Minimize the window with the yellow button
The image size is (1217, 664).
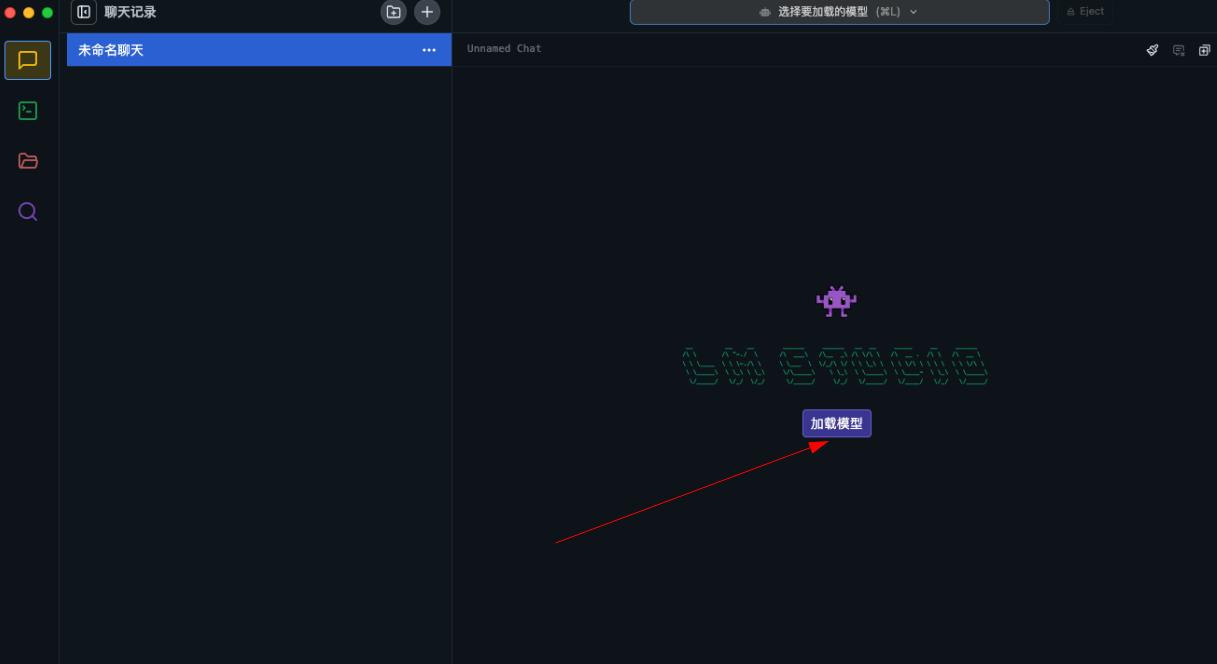(29, 13)
